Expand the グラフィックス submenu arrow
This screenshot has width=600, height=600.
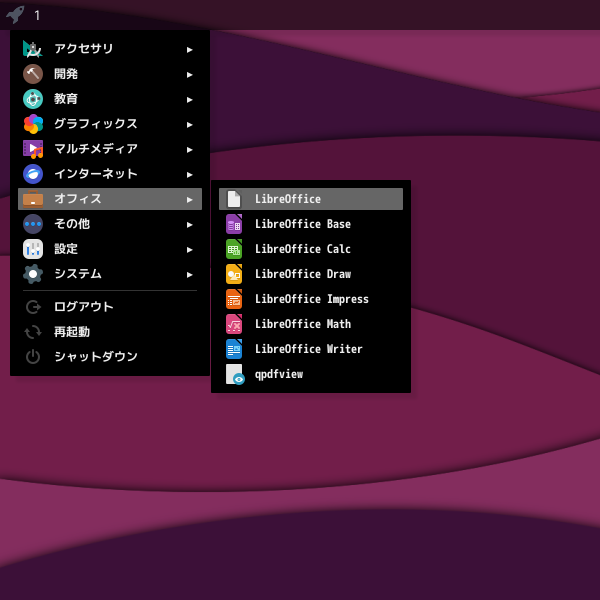click(x=189, y=125)
